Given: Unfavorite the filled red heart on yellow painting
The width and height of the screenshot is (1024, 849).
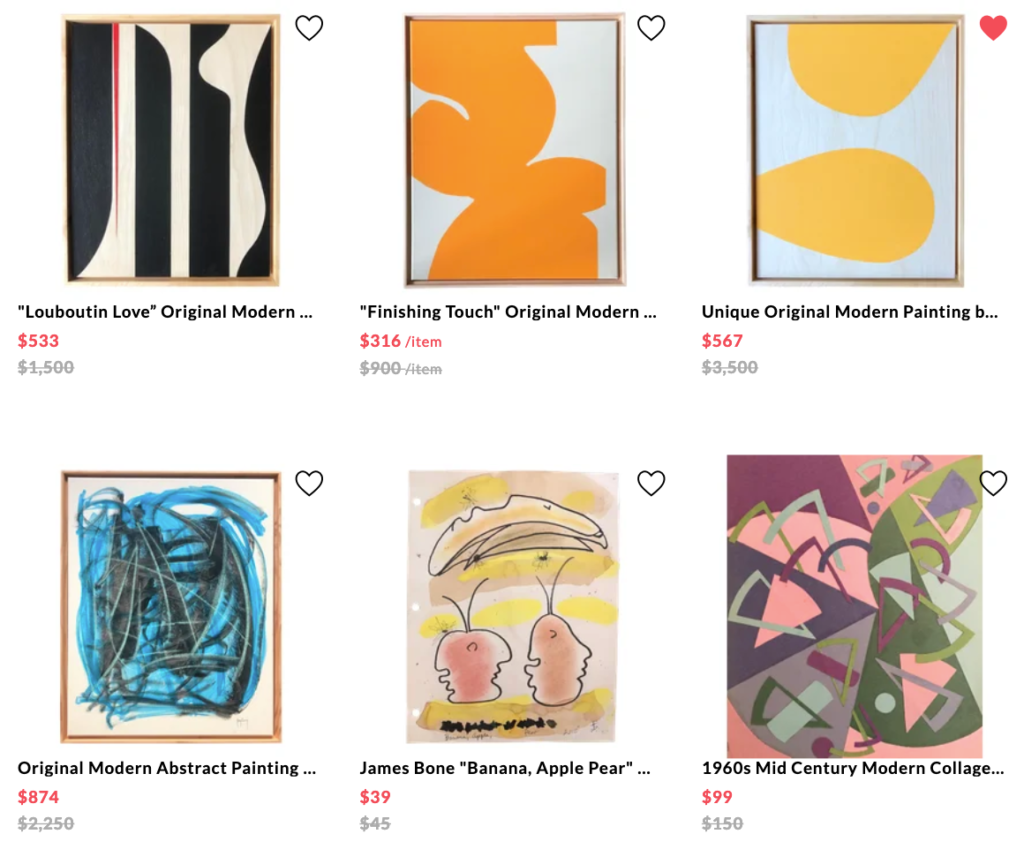Looking at the screenshot, I should (993, 28).
